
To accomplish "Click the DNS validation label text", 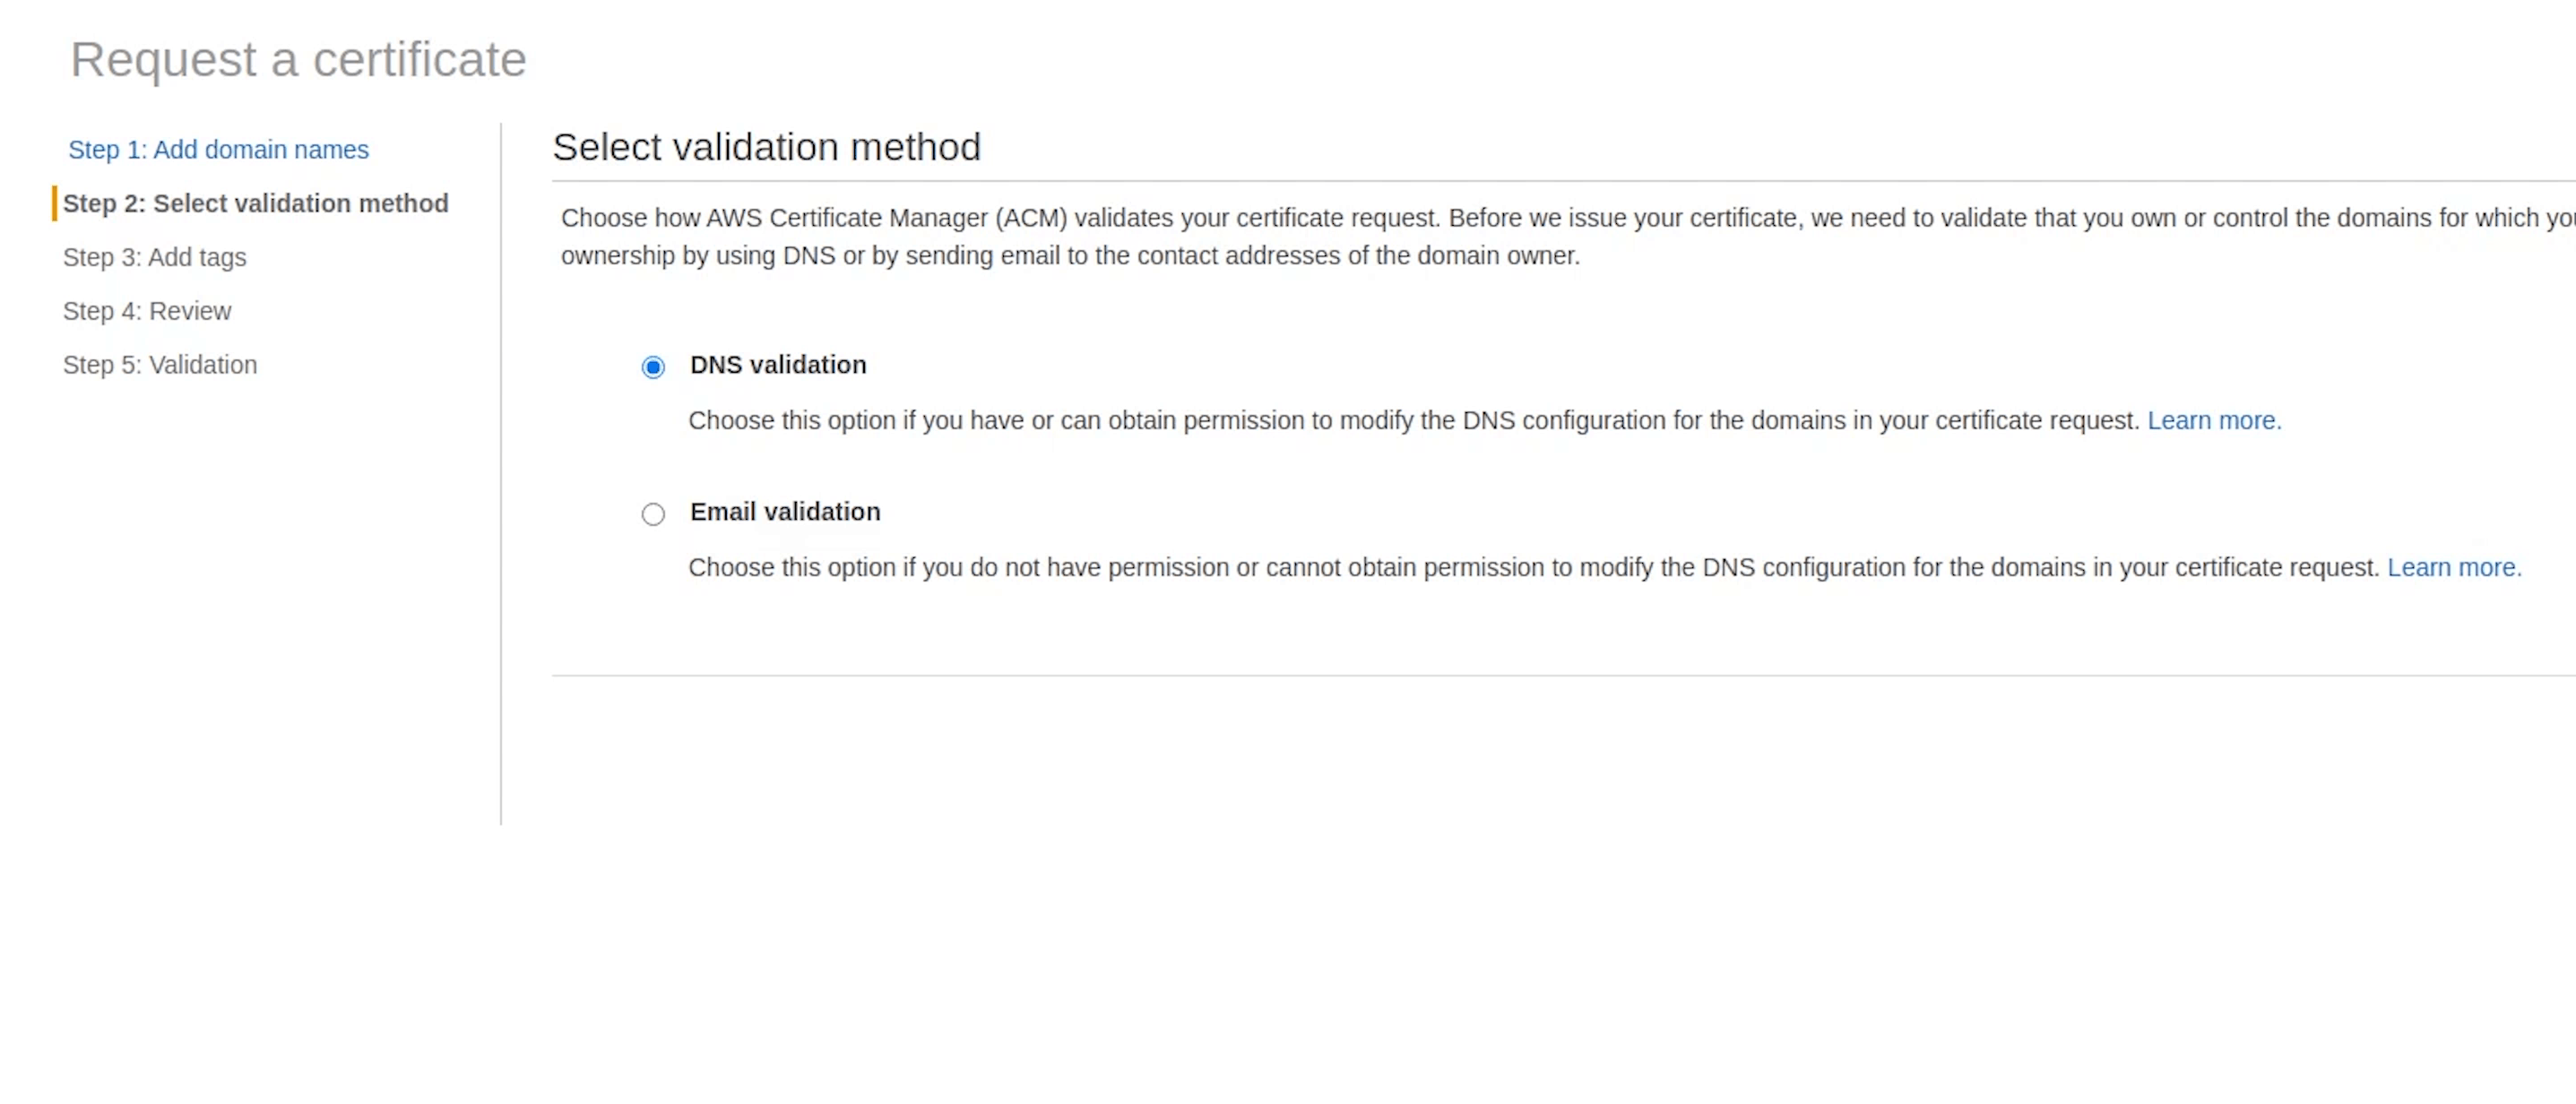I will 778,366.
